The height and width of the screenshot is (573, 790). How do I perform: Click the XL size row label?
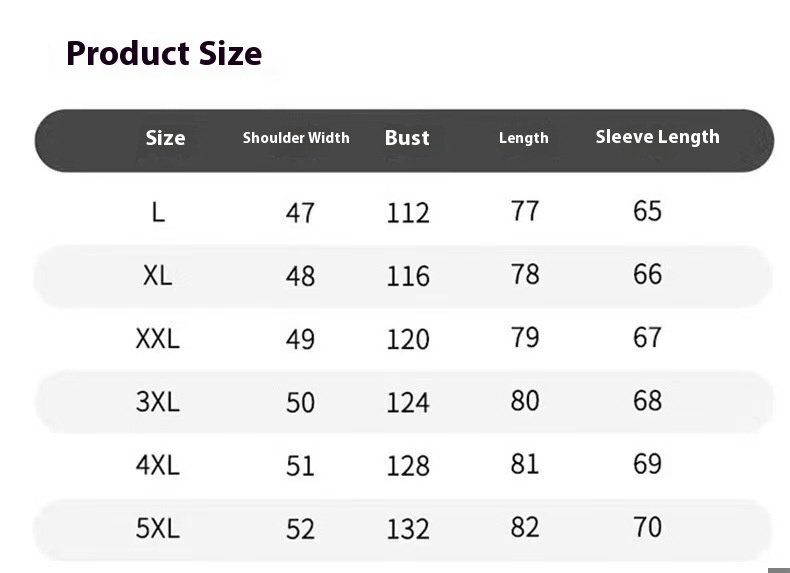(158, 276)
